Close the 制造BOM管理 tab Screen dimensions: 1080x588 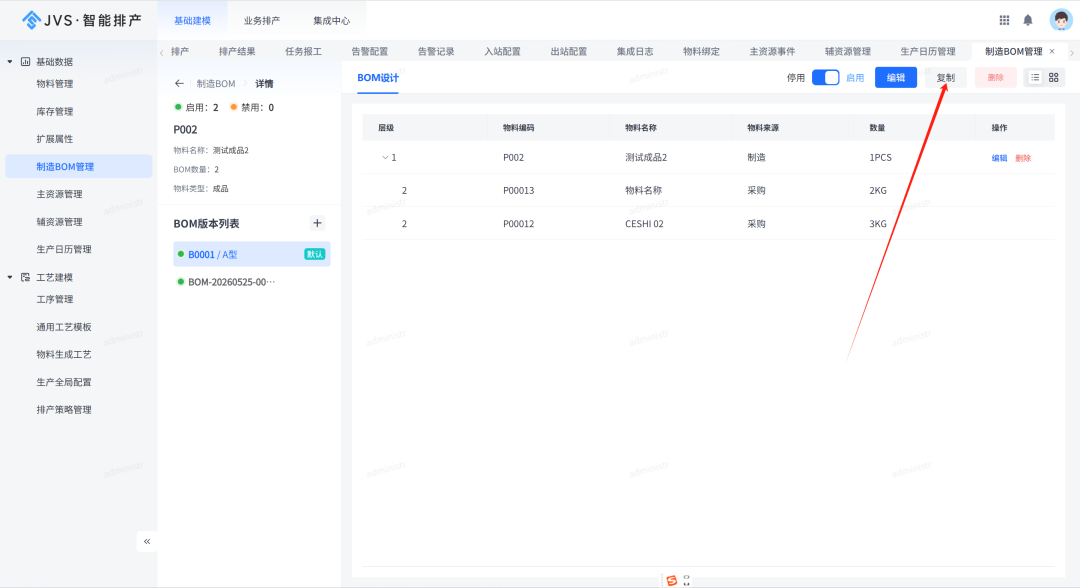coord(1052,51)
